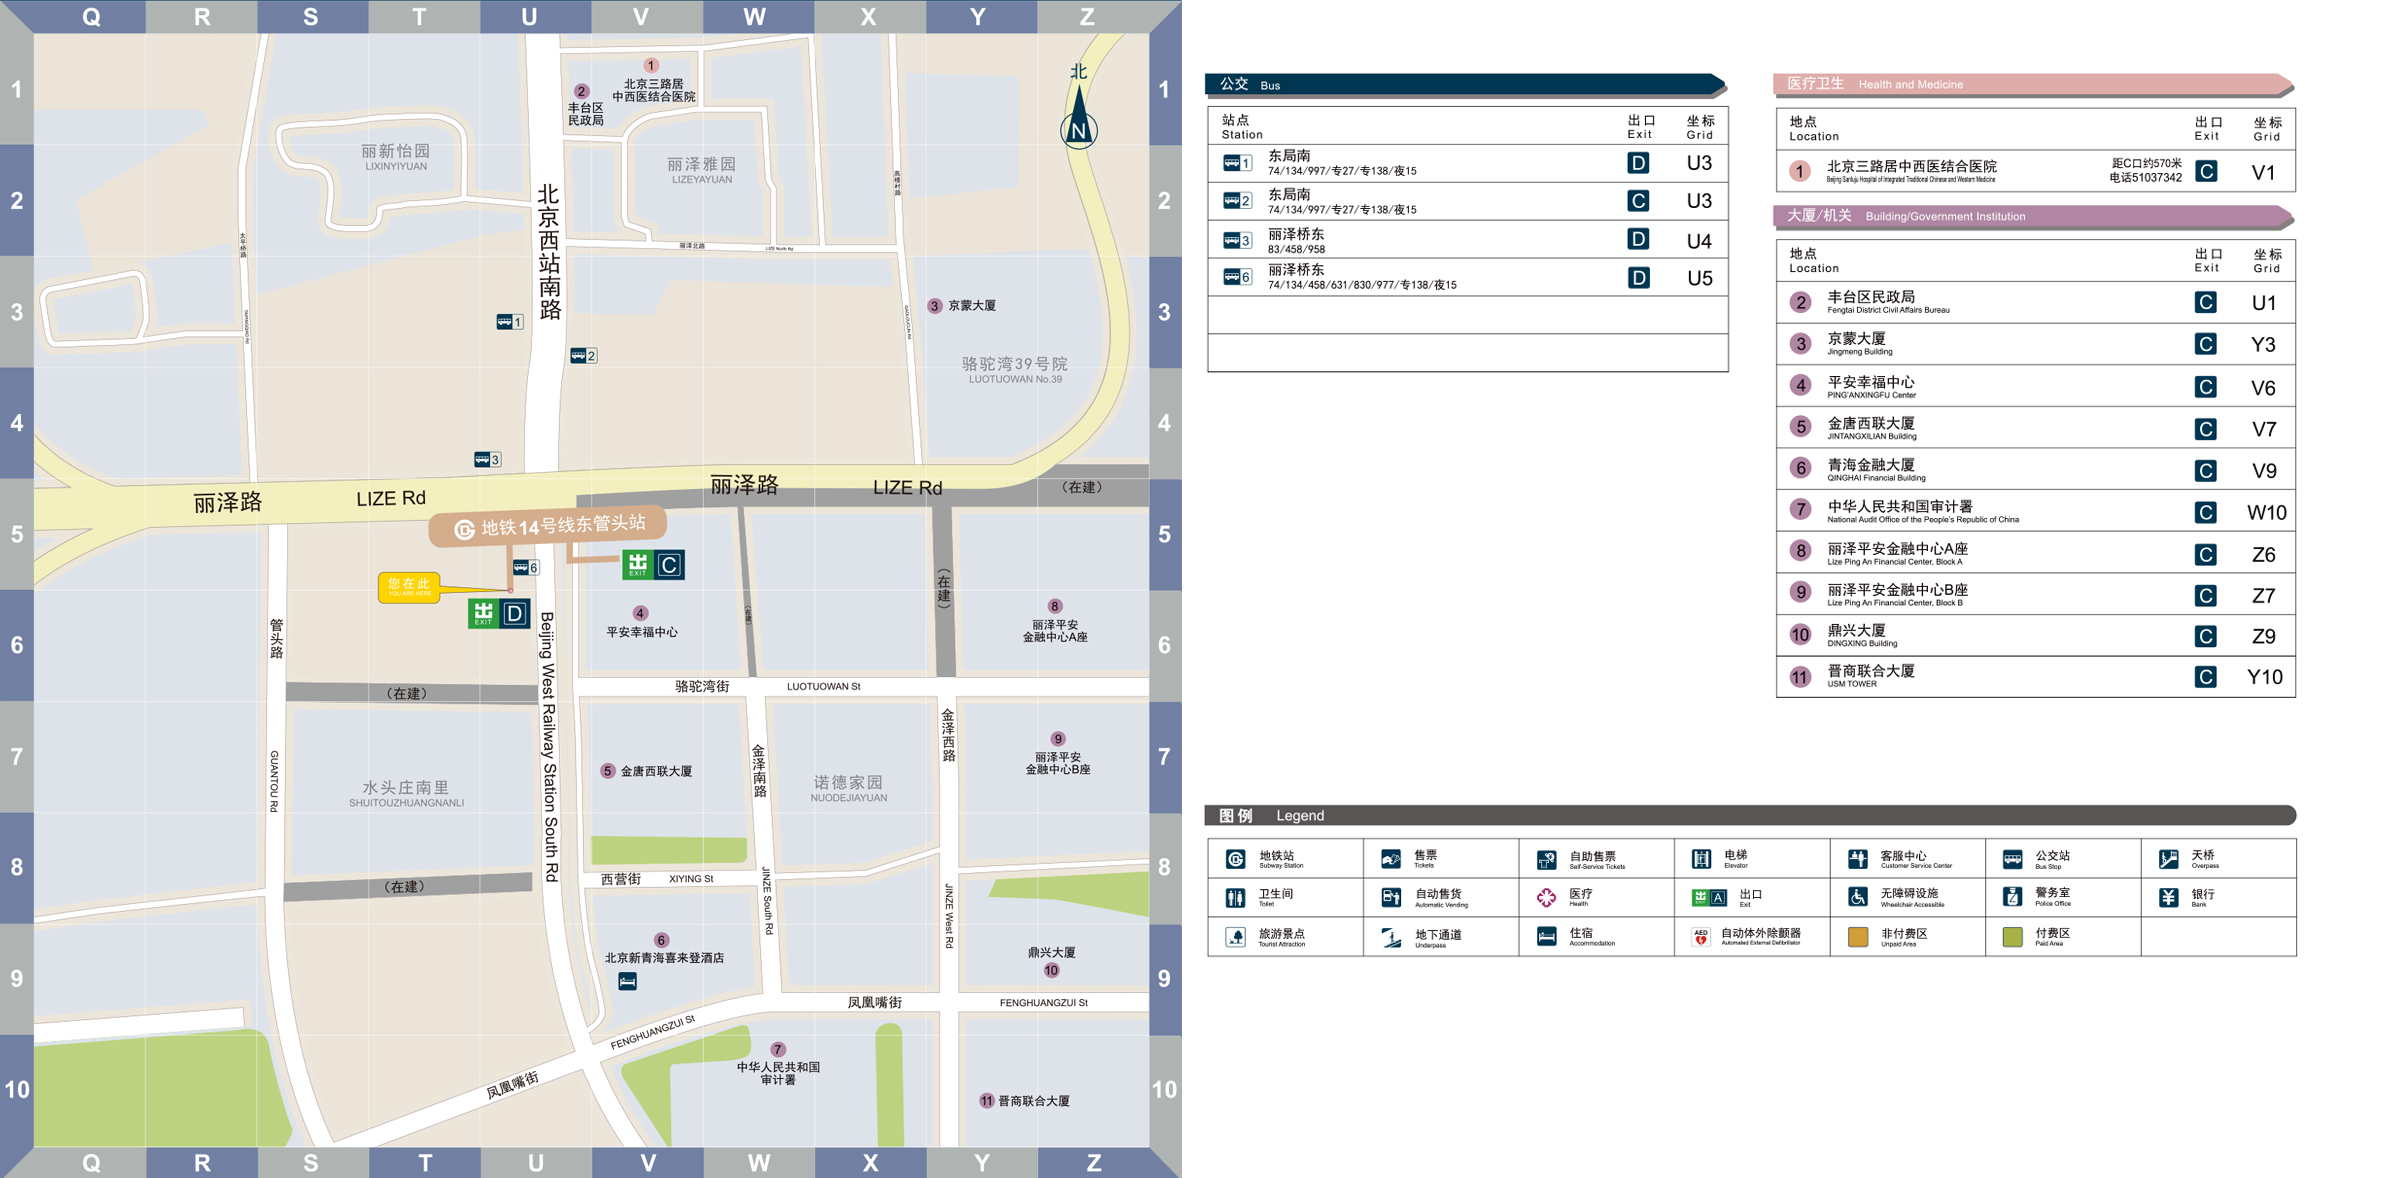The image size is (2400, 1178).
Task: Click the Elevator icon in the legend
Action: (x=1701, y=859)
